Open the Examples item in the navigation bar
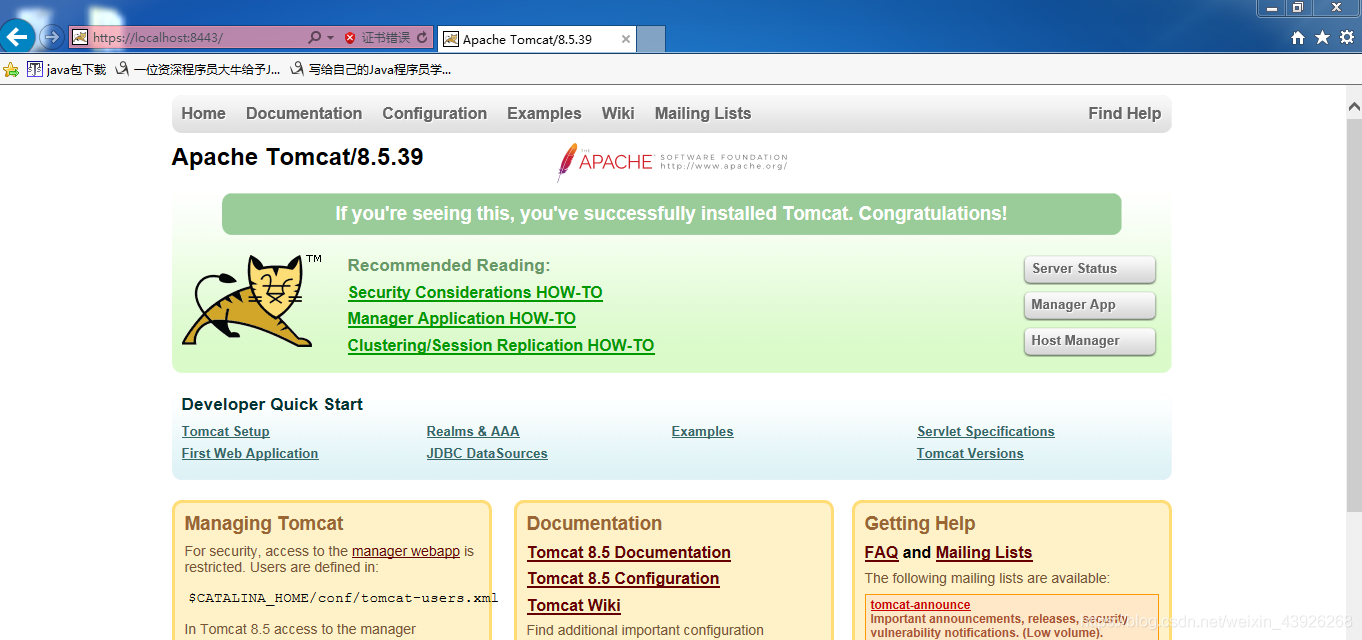Viewport: 1362px width, 640px height. tap(544, 113)
